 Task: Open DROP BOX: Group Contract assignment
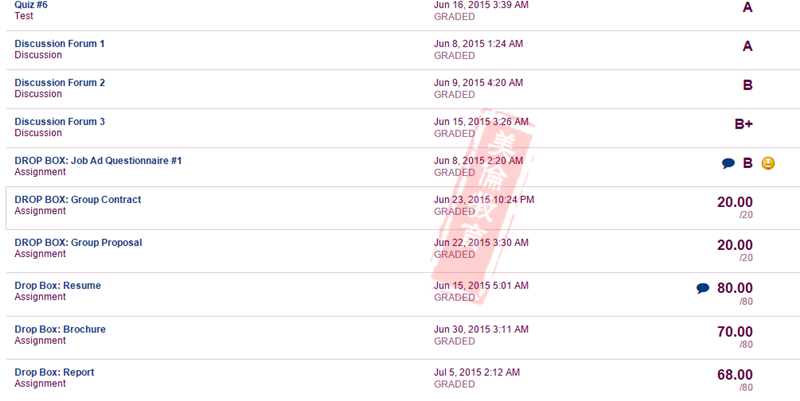[78, 199]
